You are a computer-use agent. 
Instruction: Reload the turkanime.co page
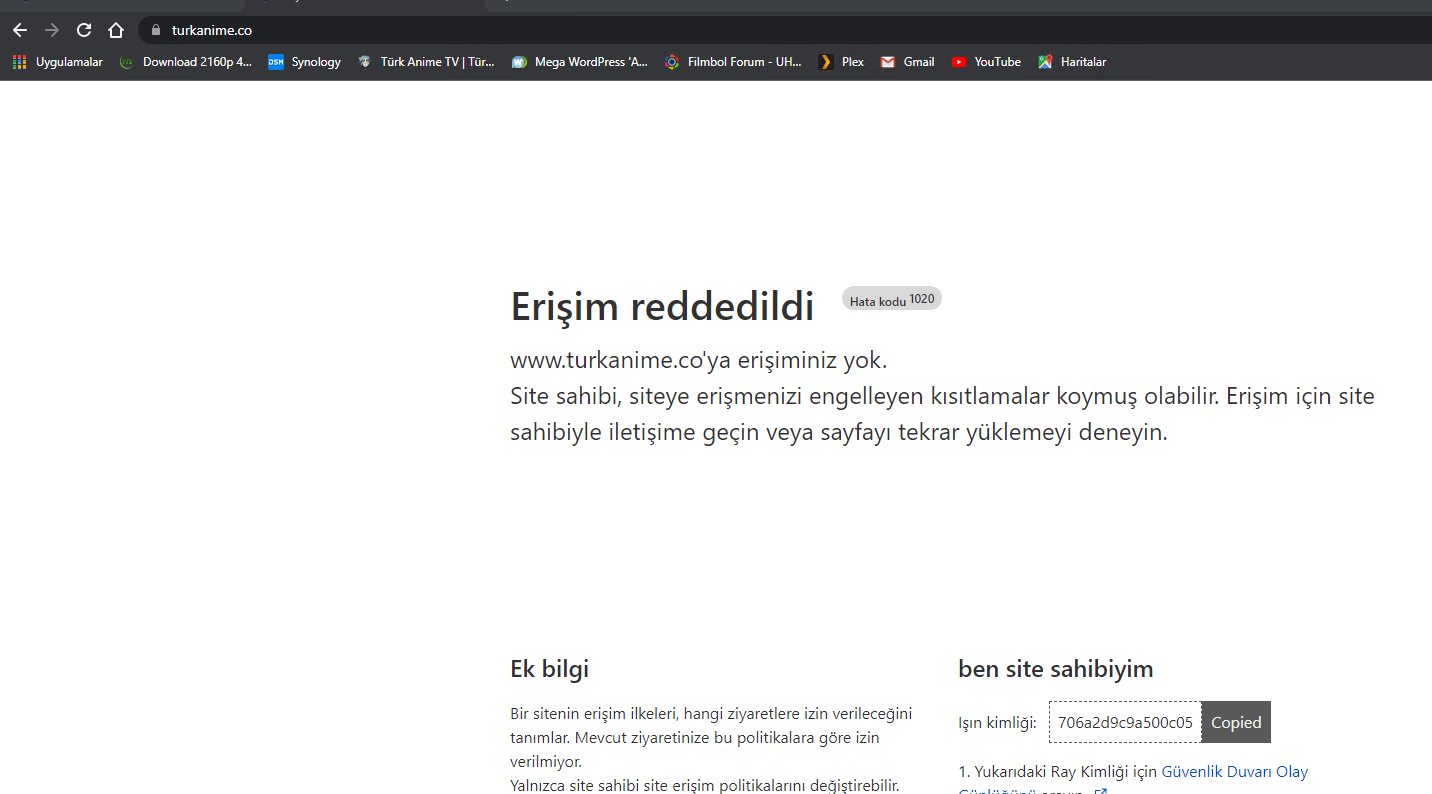pos(84,30)
